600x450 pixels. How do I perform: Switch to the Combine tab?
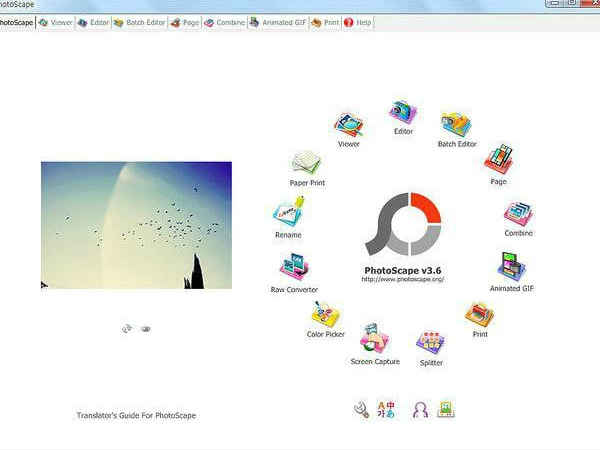point(224,23)
